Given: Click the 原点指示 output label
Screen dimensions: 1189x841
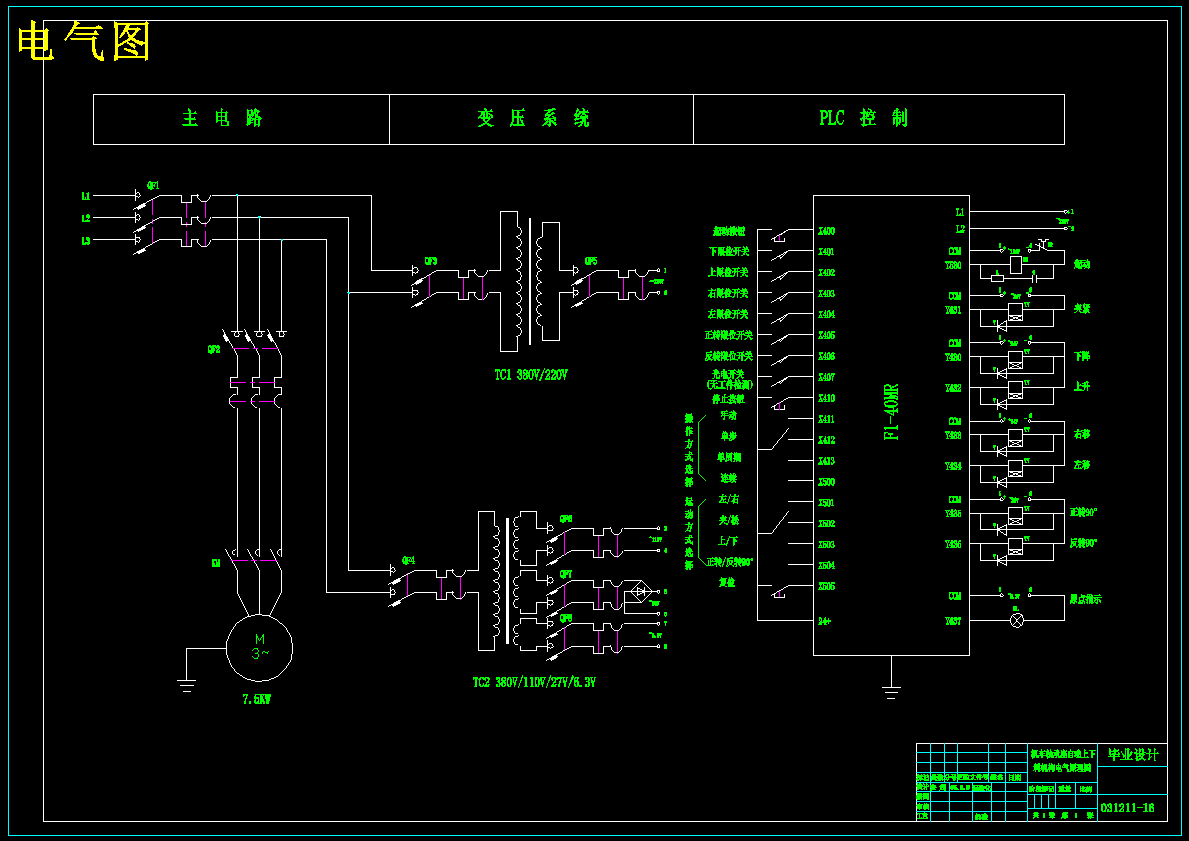Looking at the screenshot, I should [1085, 599].
